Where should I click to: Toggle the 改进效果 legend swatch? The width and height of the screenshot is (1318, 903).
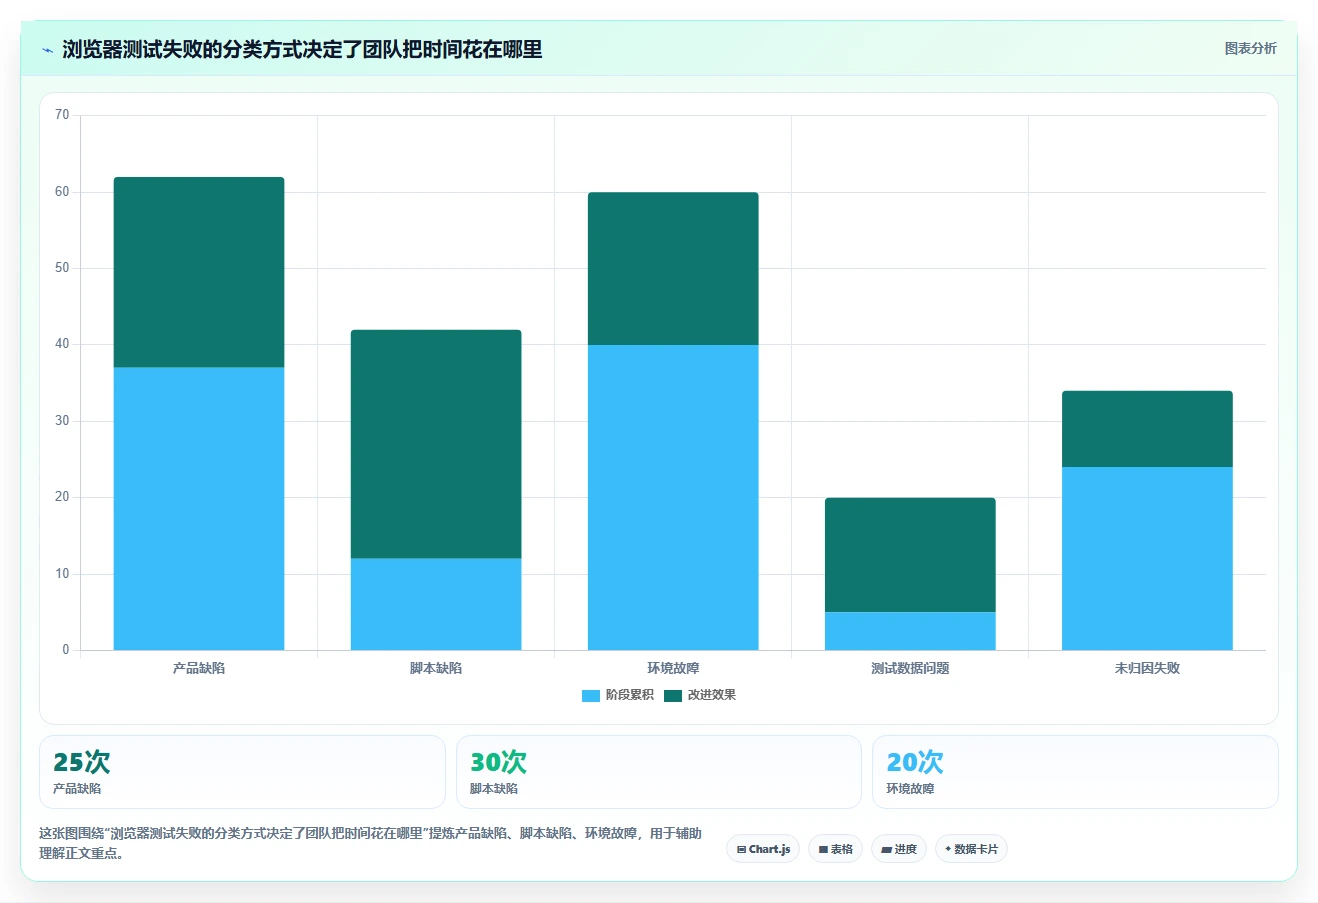tap(672, 695)
